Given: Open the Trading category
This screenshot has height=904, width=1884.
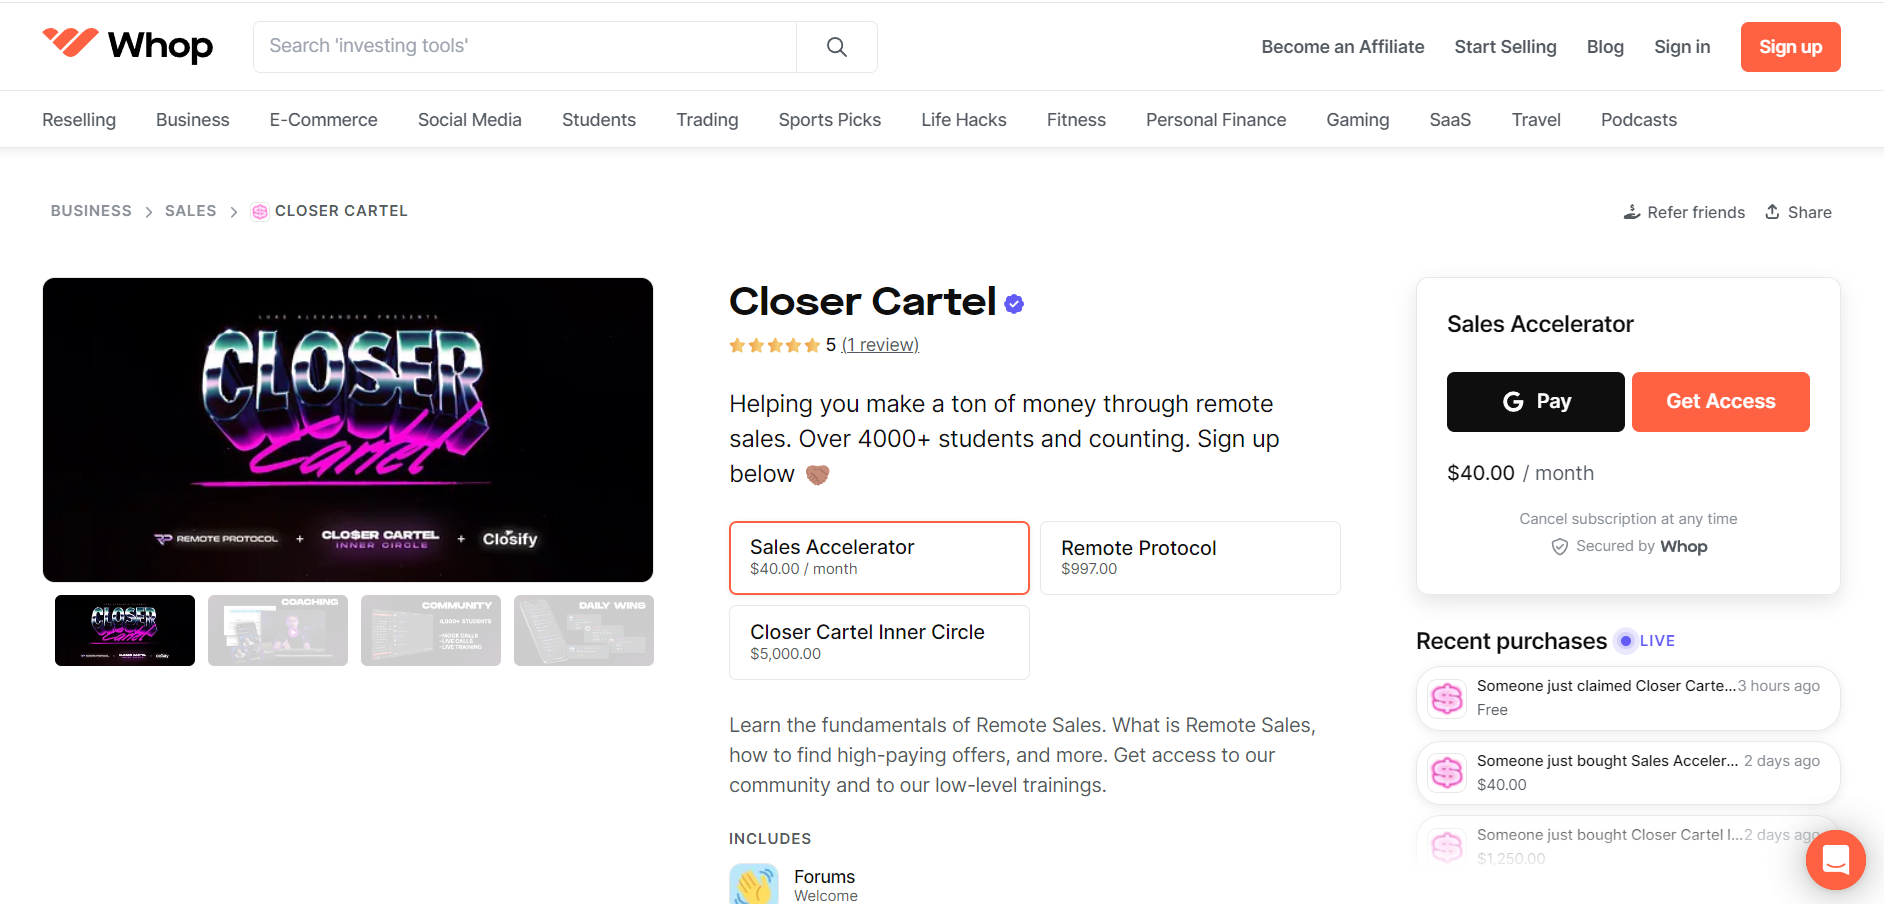Looking at the screenshot, I should click(x=707, y=119).
